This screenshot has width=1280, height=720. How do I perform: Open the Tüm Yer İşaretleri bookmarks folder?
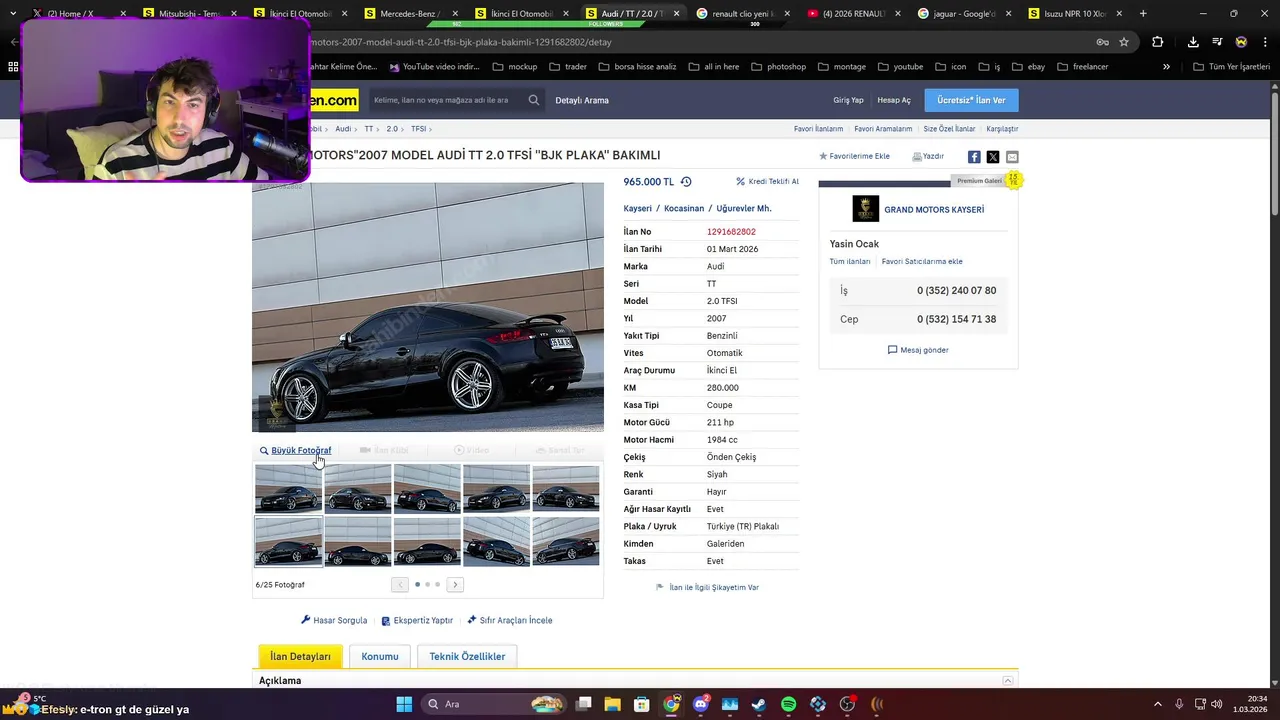click(1232, 67)
